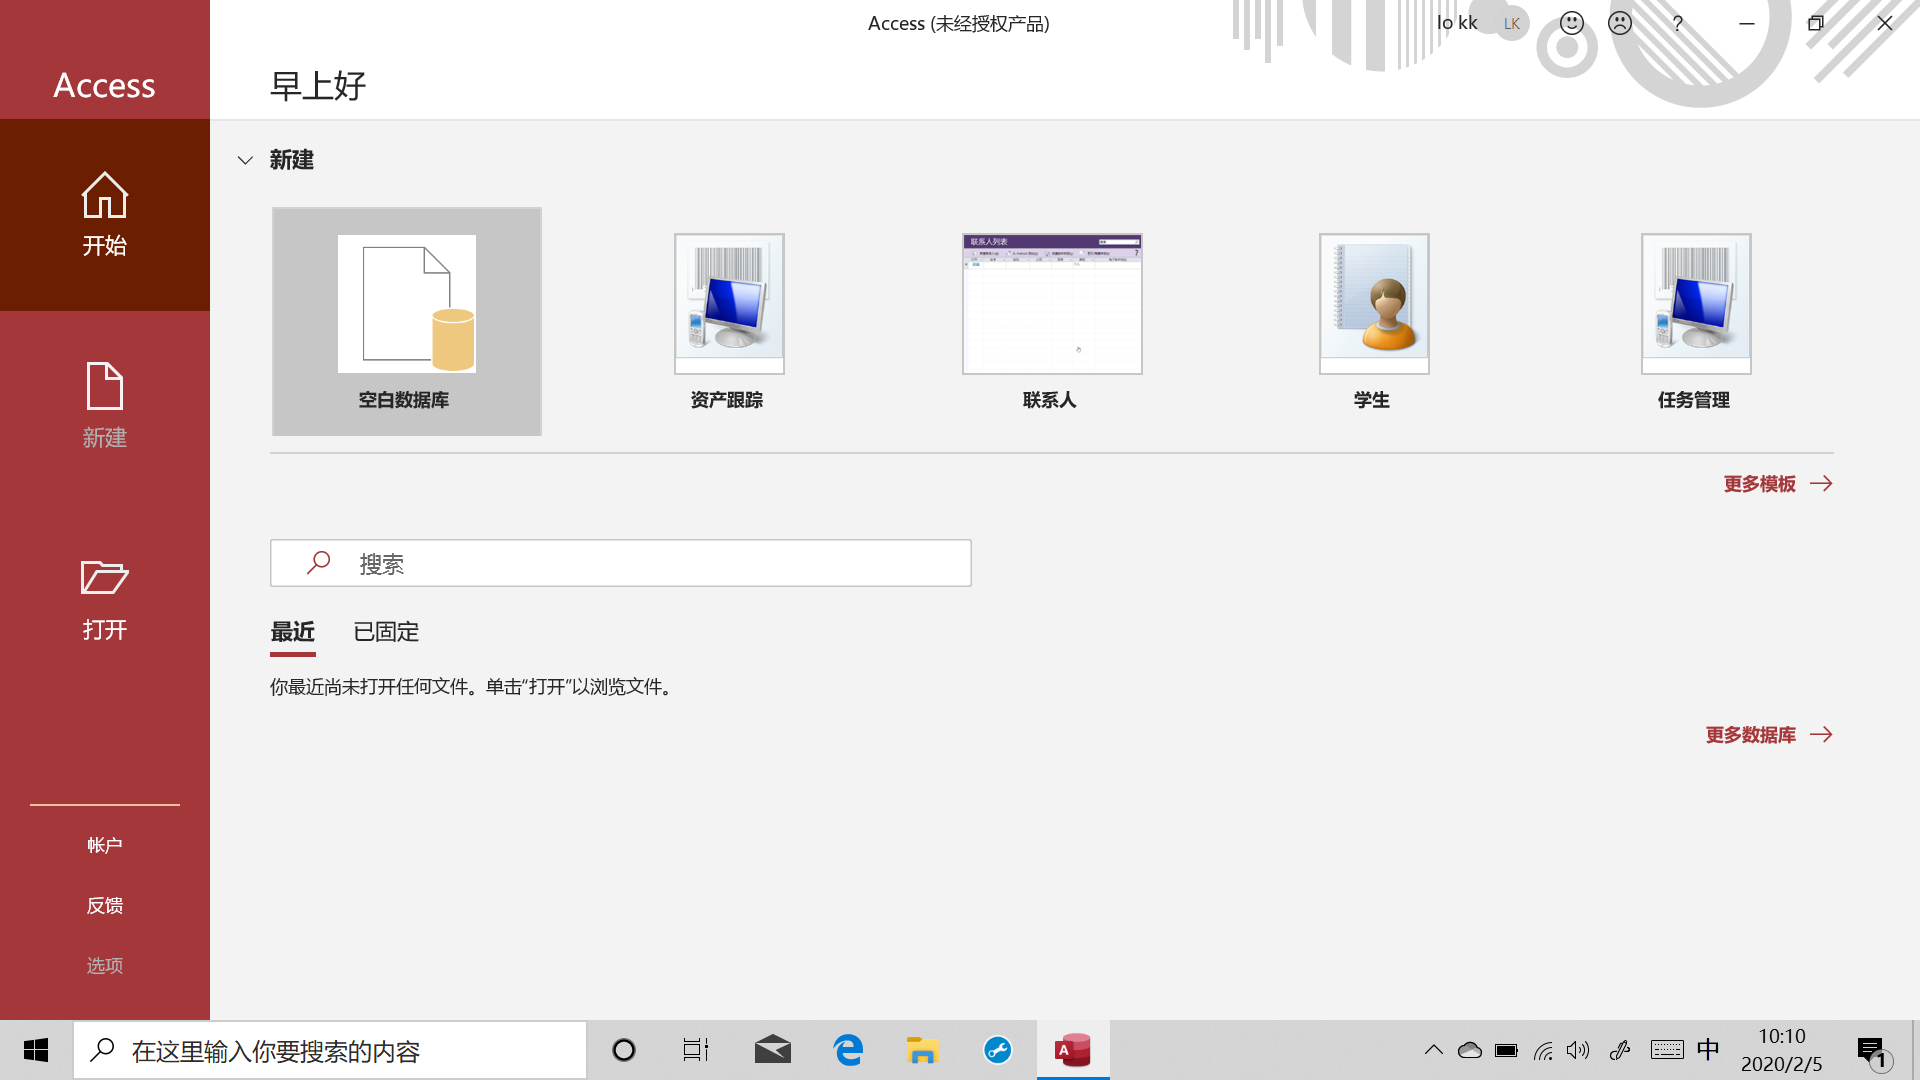
Task: Open Wi-Fi network tray icon
Action: [x=1543, y=1050]
